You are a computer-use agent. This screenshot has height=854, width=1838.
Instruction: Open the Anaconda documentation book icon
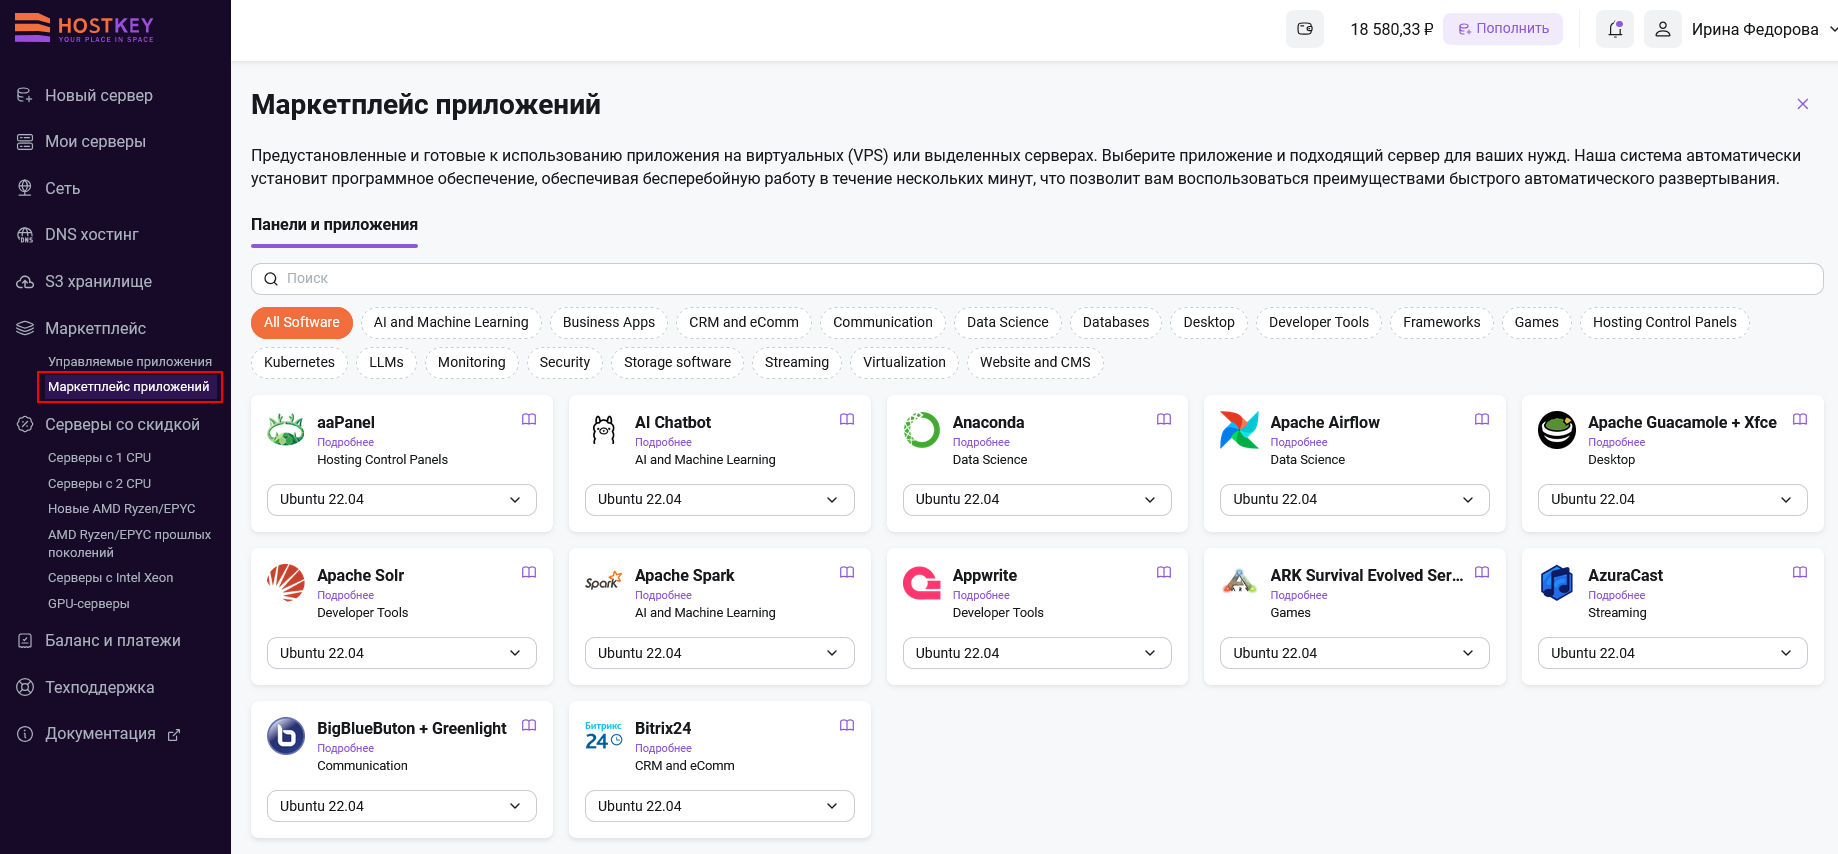point(1164,419)
